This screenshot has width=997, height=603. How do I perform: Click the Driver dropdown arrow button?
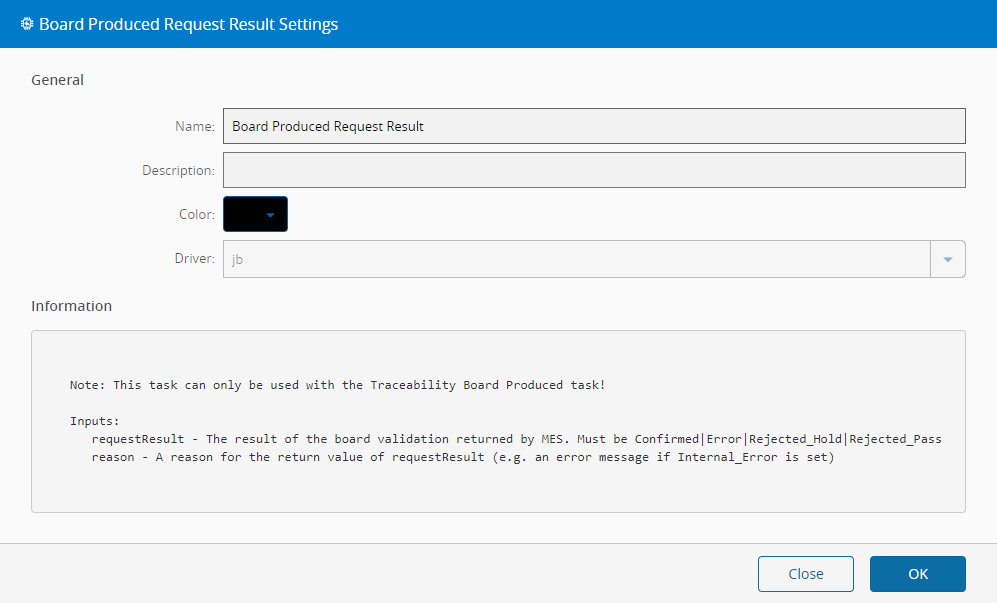click(948, 259)
